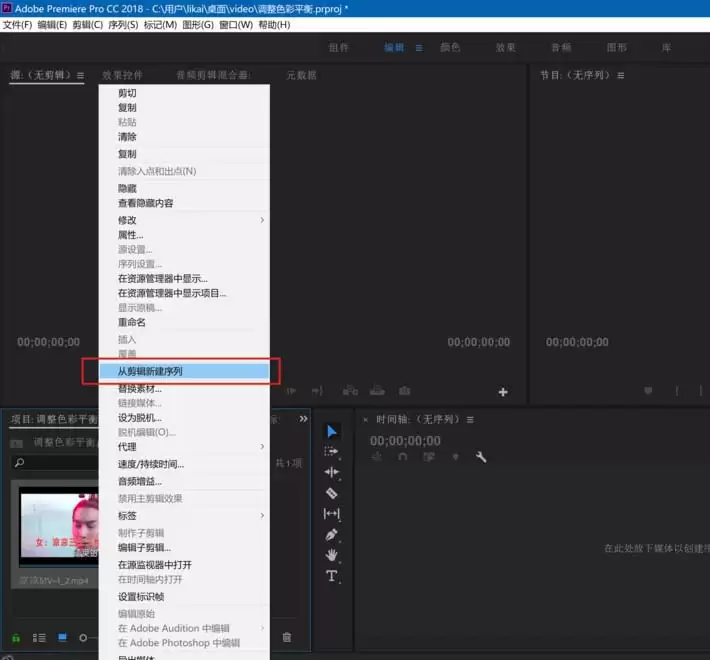Viewport: 710px width, 660px height.
Task: Click the trash delete icon in project panel
Action: 287,637
